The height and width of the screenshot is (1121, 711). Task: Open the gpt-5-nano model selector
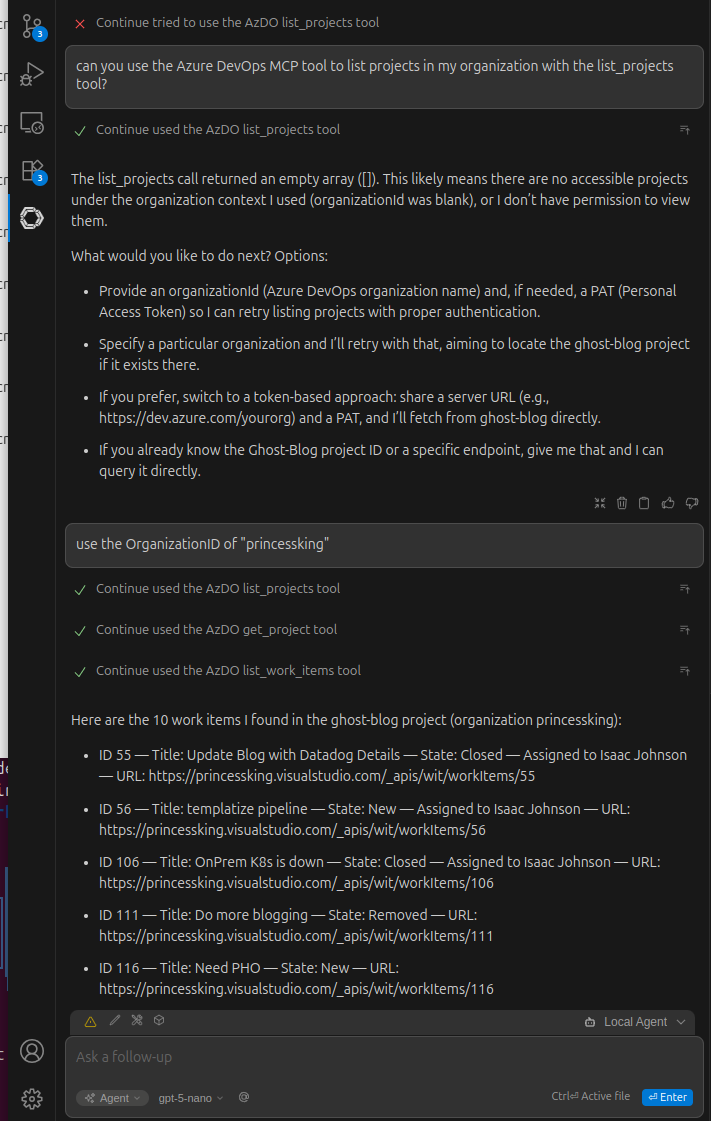pyautogui.click(x=190, y=1097)
